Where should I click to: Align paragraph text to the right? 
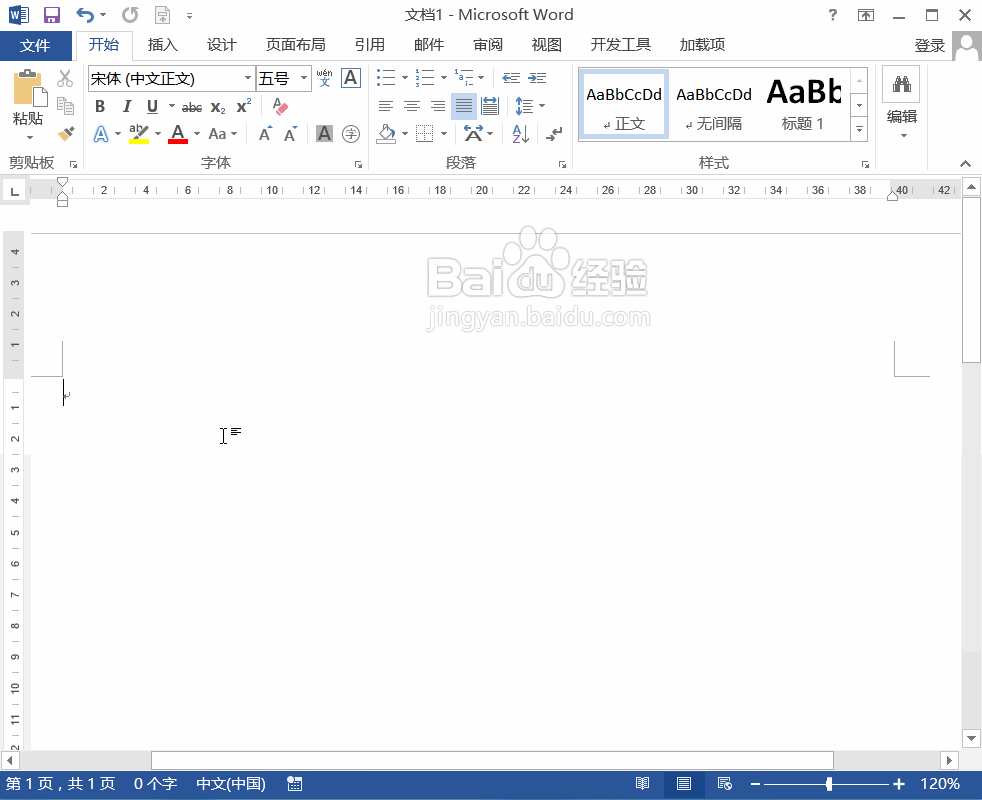[438, 106]
